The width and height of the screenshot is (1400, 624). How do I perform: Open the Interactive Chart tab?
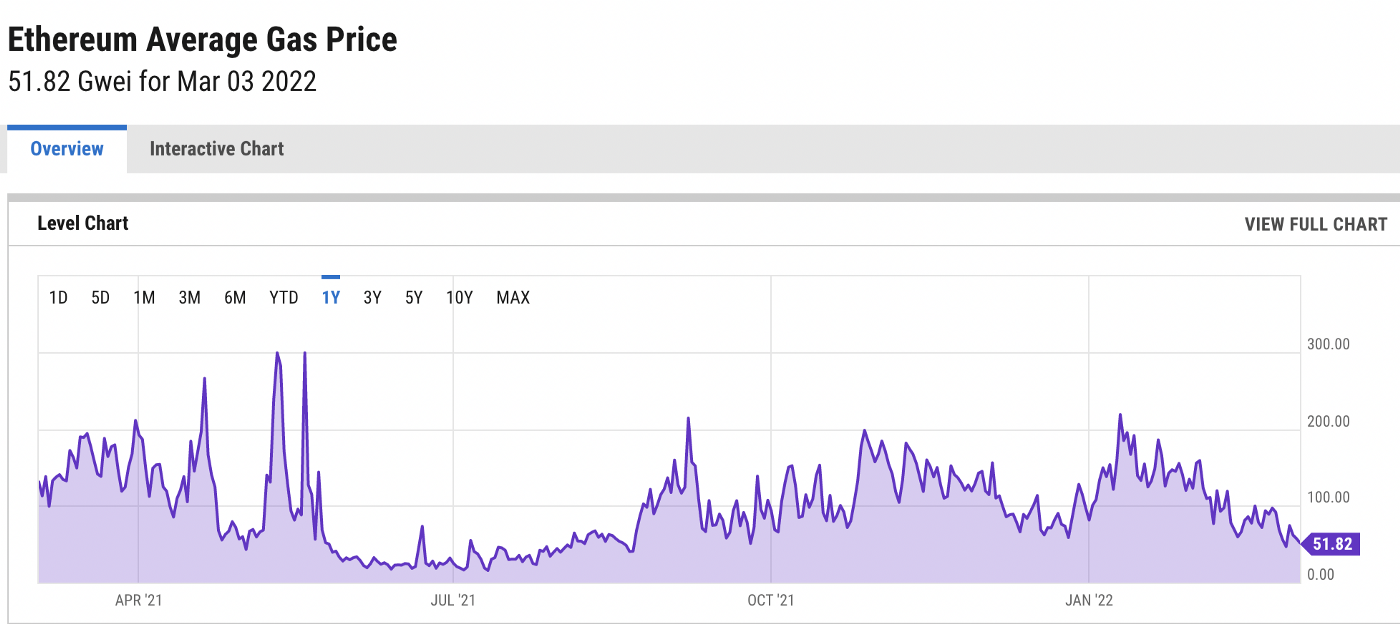(217, 149)
